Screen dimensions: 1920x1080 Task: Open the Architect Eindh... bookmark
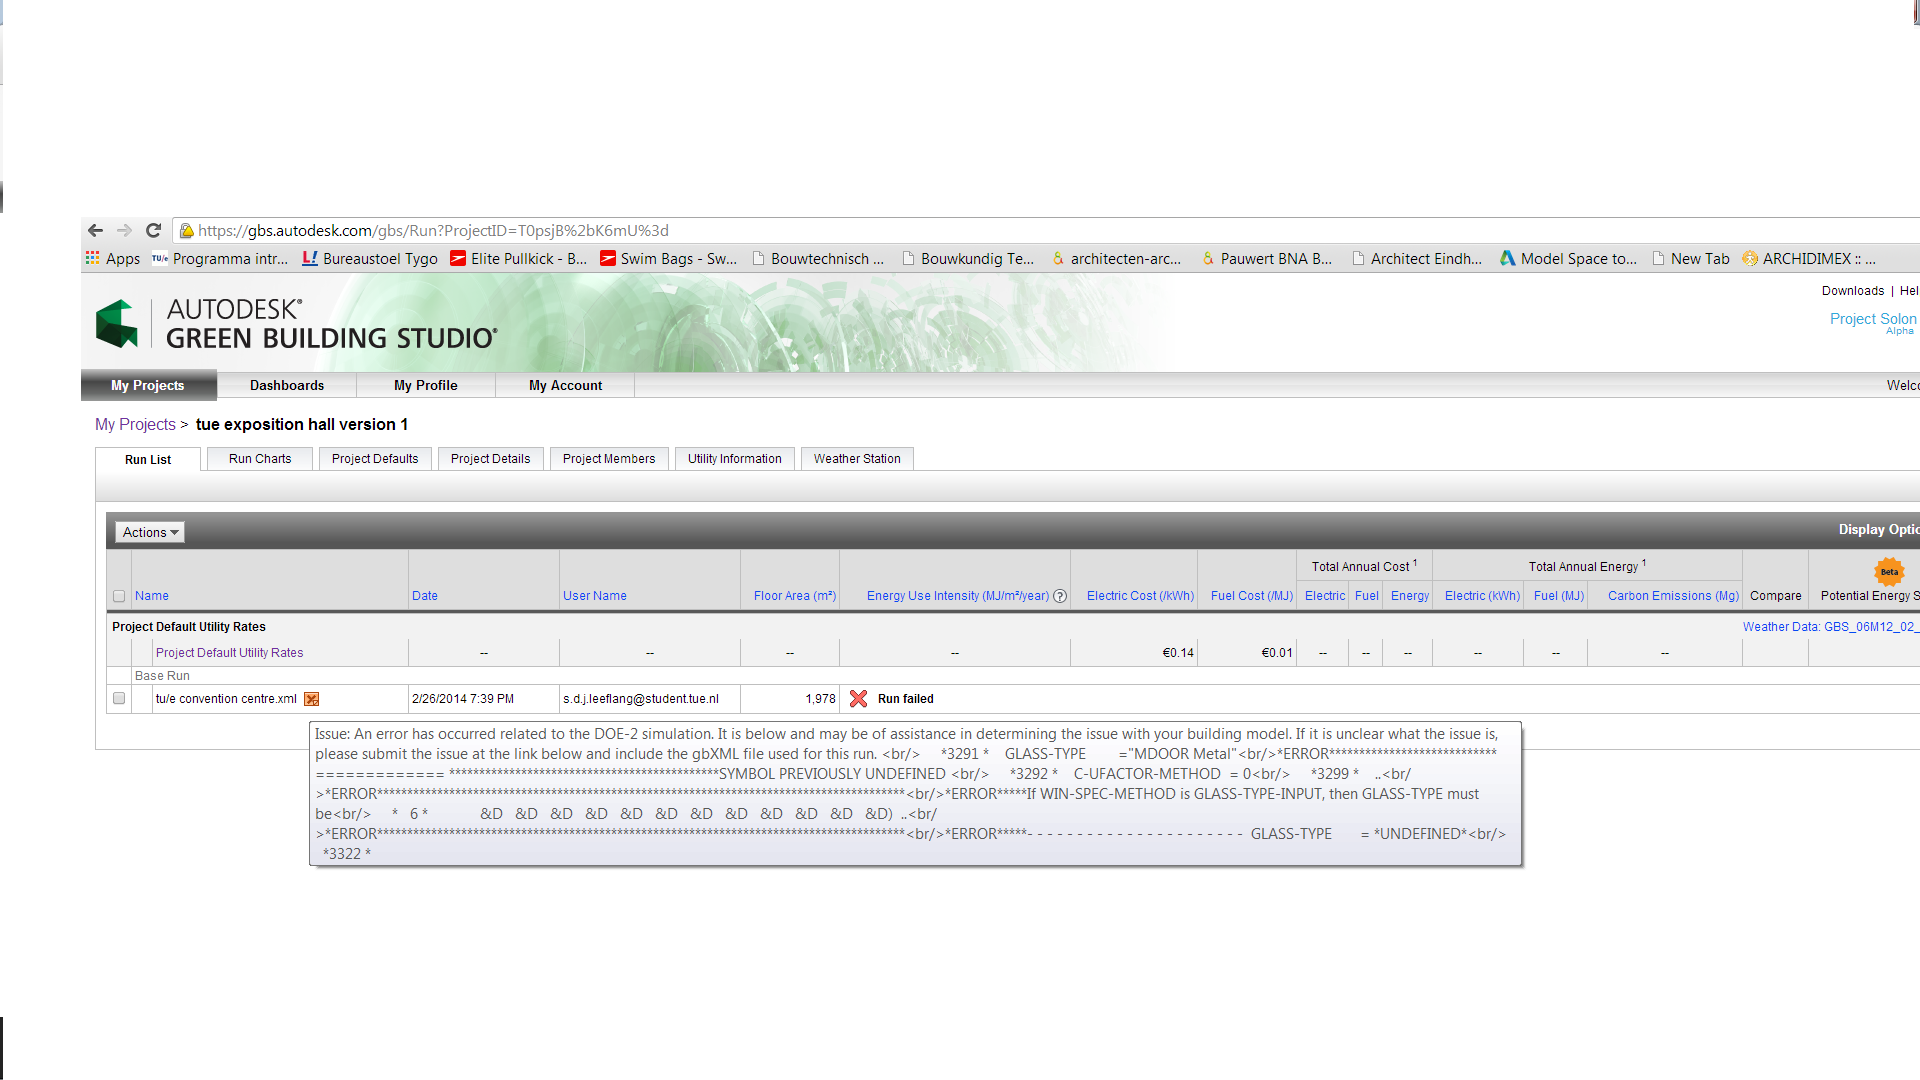[1417, 258]
